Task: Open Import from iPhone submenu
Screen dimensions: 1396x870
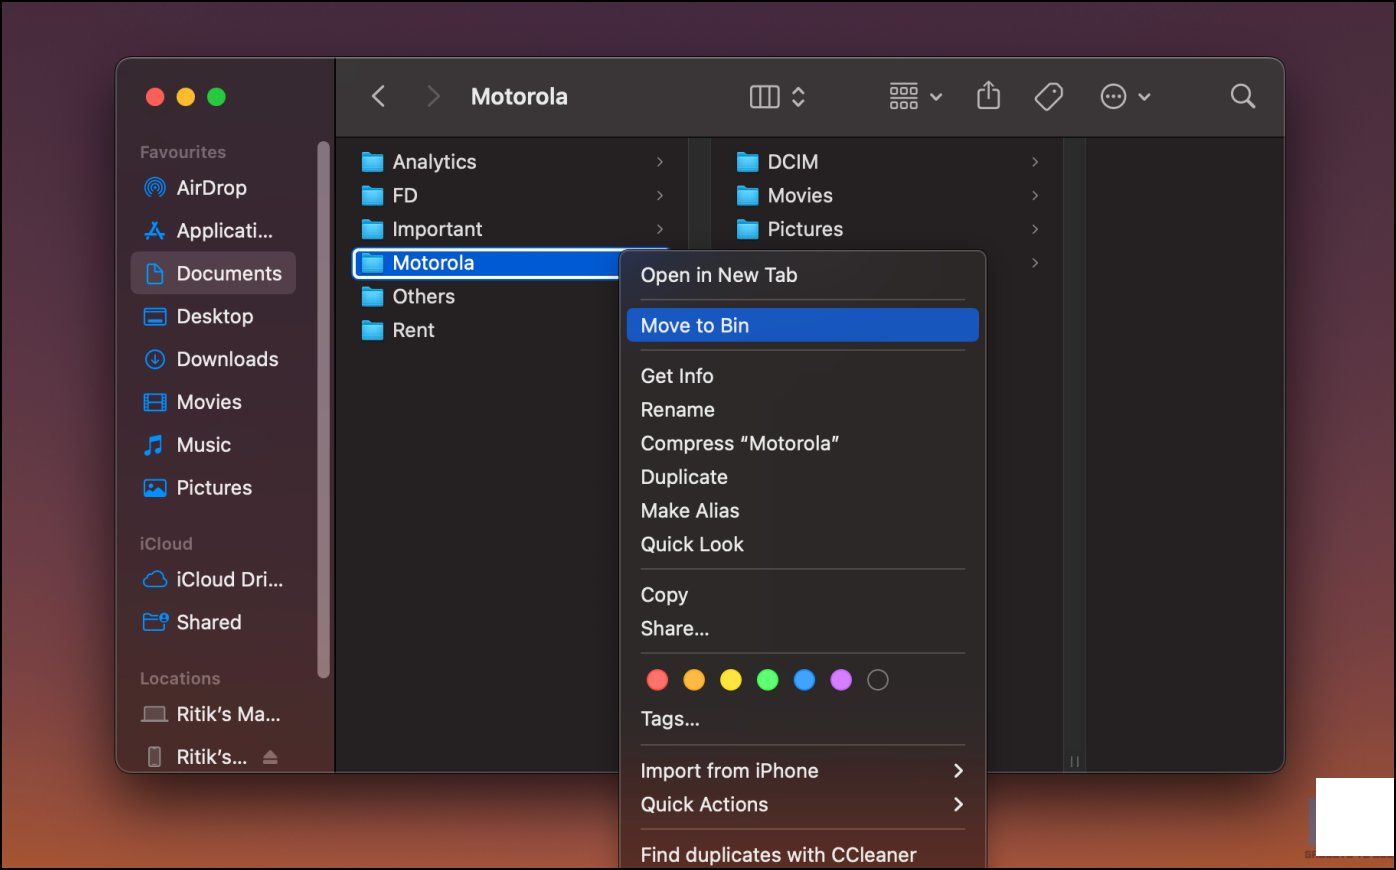Action: [802, 771]
